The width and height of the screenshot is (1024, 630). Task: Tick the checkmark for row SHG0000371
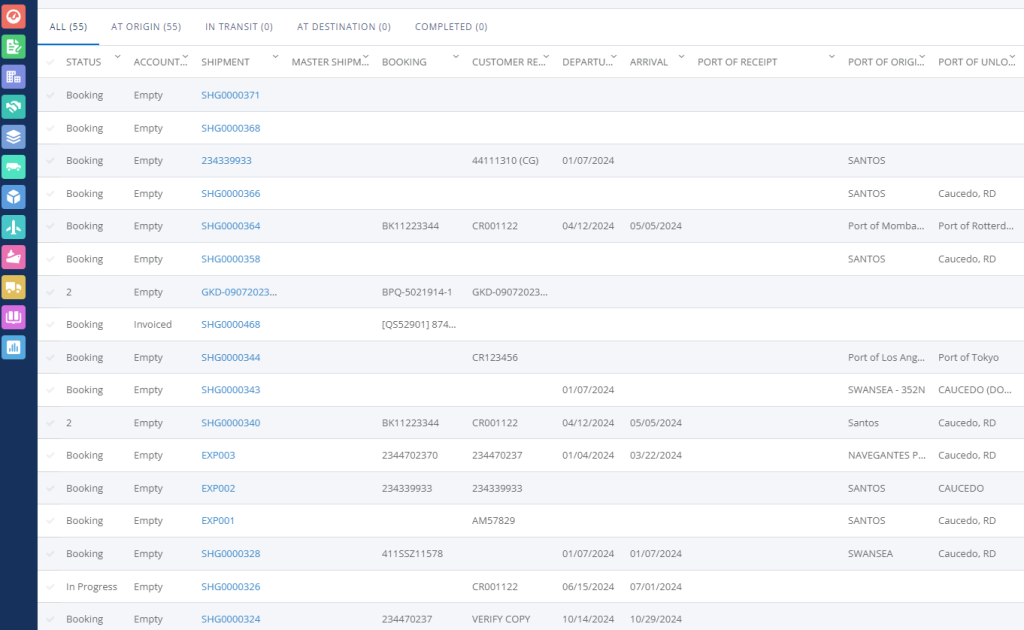click(x=50, y=95)
